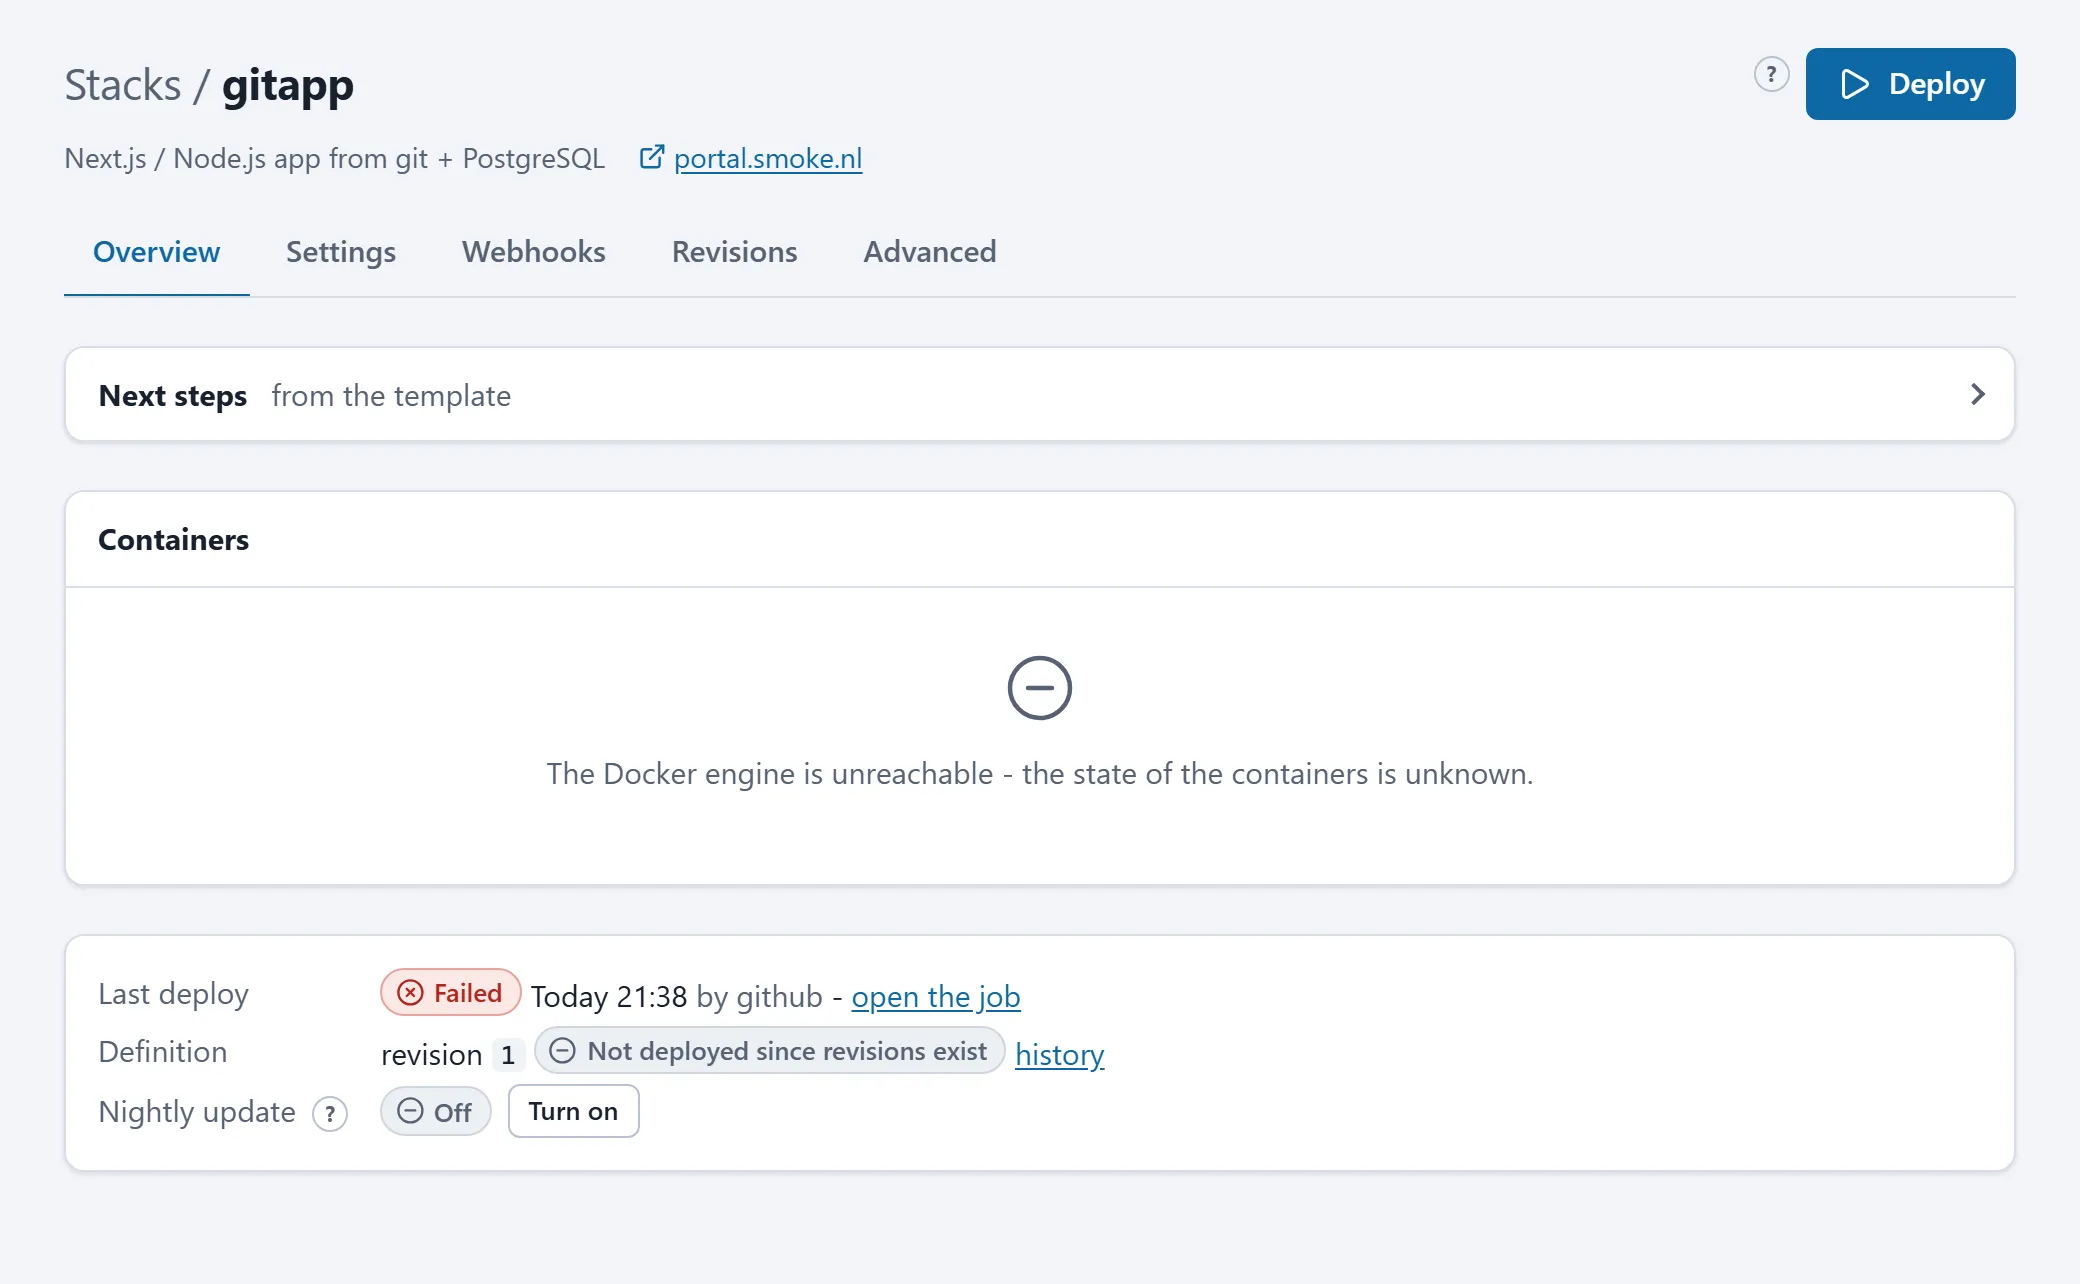Open the Revisions tab
Image resolution: width=2080 pixels, height=1284 pixels.
734,251
